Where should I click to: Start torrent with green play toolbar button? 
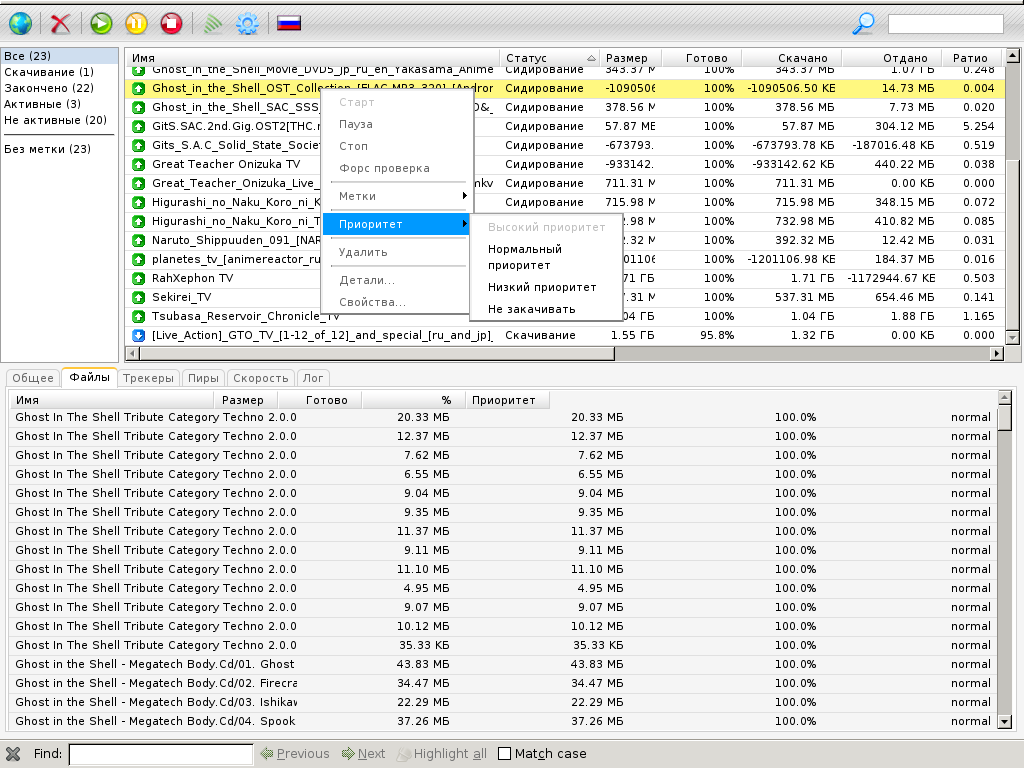tap(101, 24)
